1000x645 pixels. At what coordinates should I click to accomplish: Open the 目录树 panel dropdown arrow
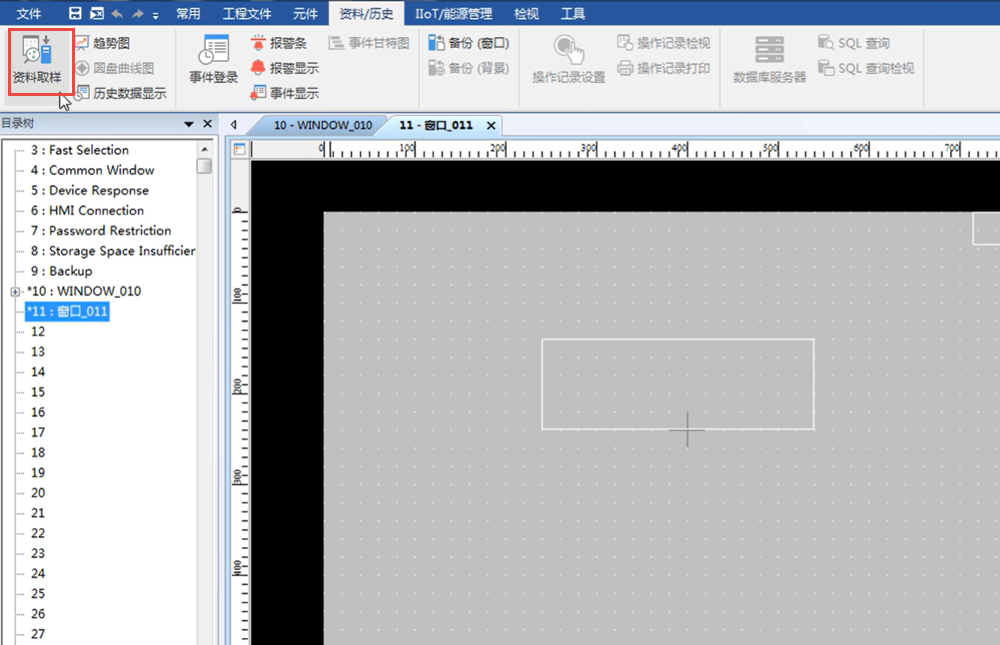click(189, 124)
